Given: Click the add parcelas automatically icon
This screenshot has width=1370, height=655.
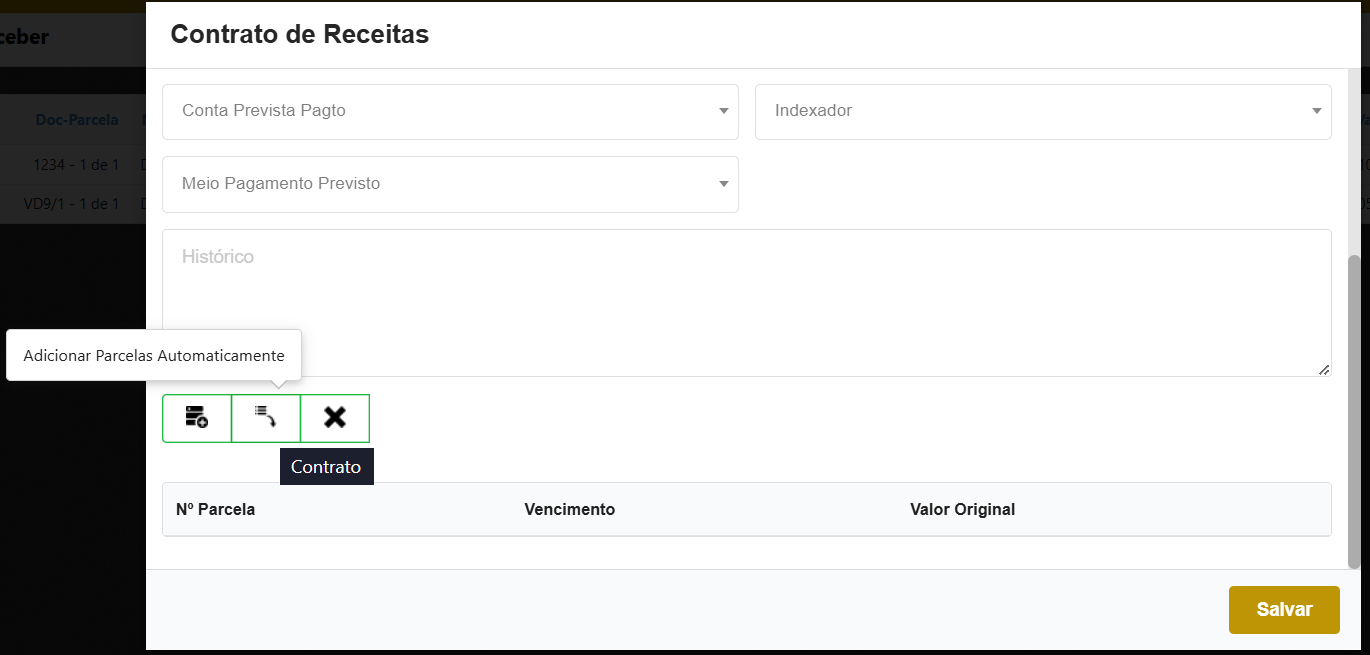Looking at the screenshot, I should point(266,418).
